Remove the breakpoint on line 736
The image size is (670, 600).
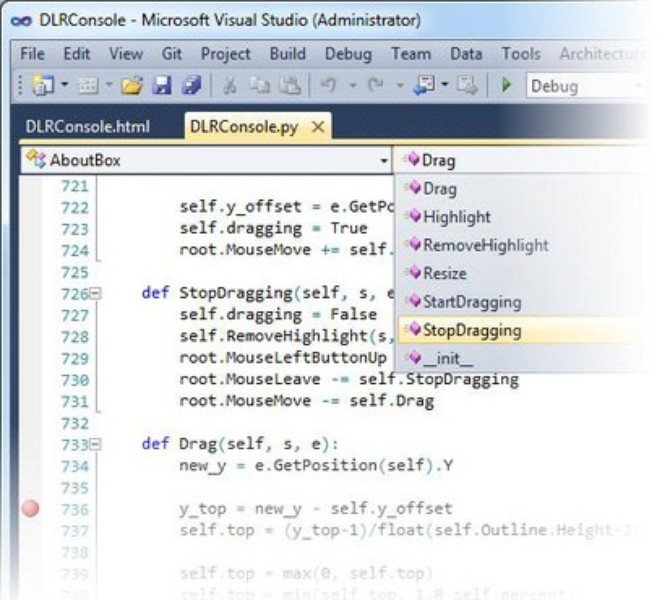pos(30,509)
